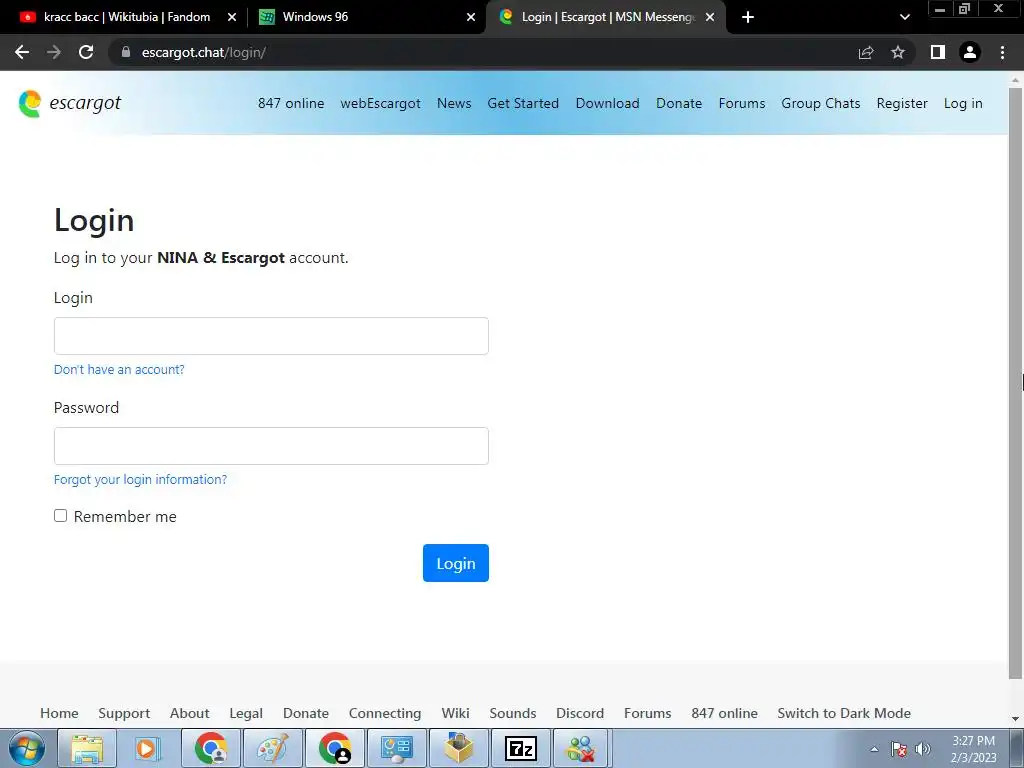Open Forgot your login information? link
Screen dimensions: 1024x768
(x=140, y=479)
